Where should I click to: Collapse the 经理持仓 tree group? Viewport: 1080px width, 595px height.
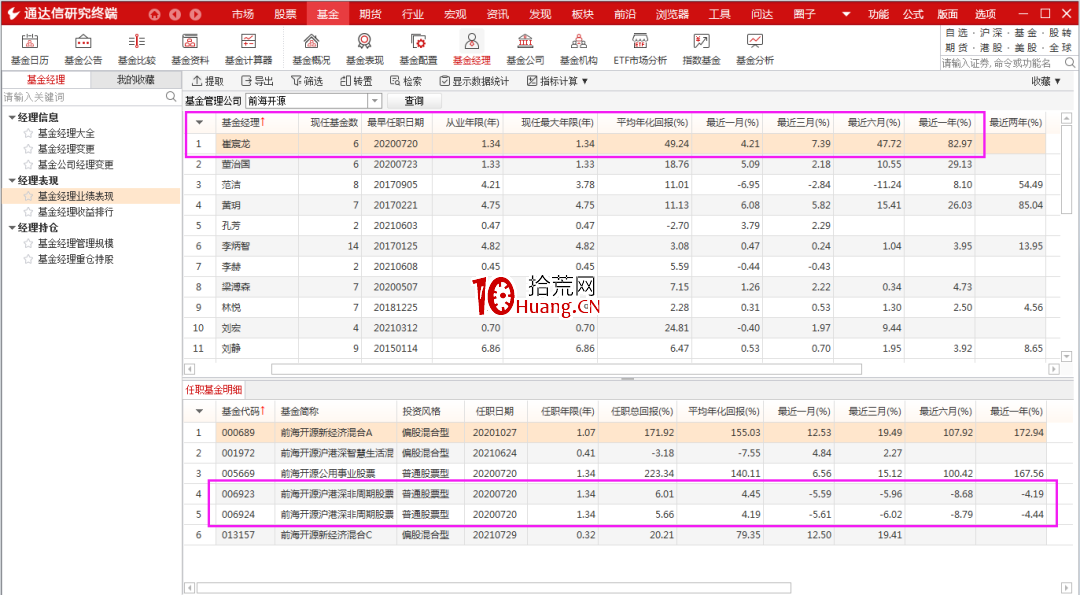[x=12, y=228]
